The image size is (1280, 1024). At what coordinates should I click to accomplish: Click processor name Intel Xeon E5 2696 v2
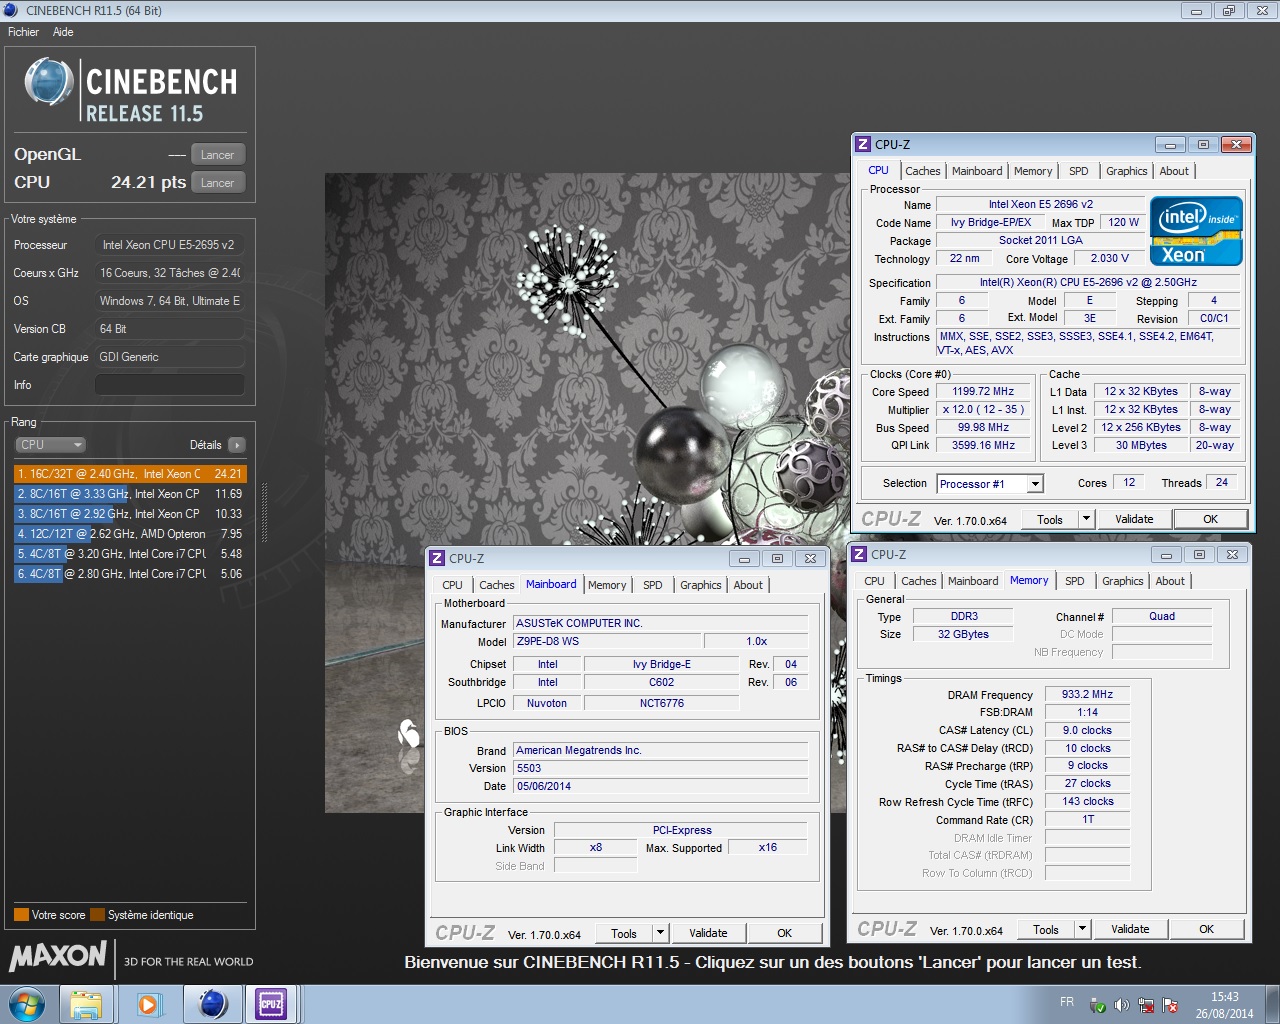[1041, 204]
